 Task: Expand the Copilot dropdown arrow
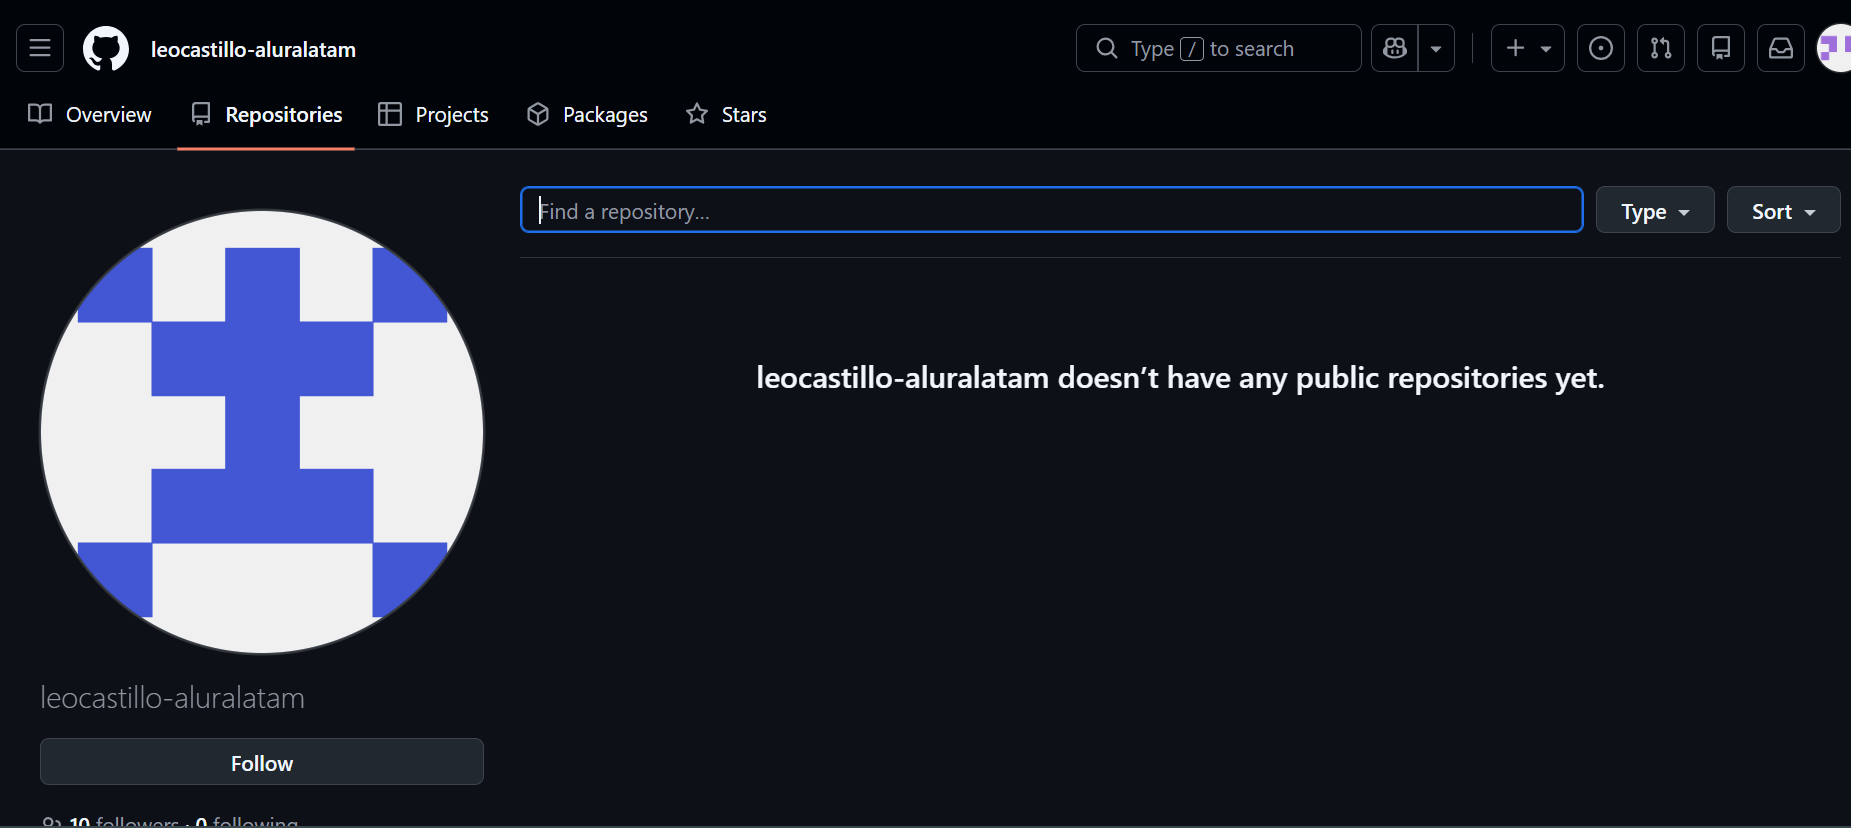coord(1437,48)
